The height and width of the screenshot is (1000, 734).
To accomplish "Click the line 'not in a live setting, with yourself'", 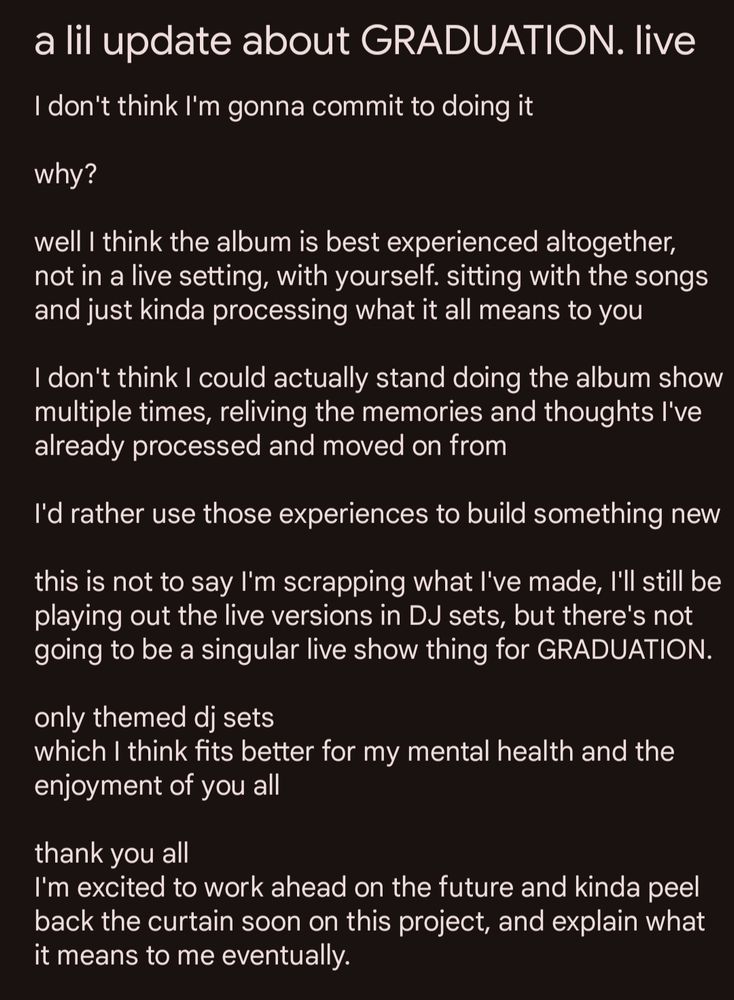I will point(371,277).
